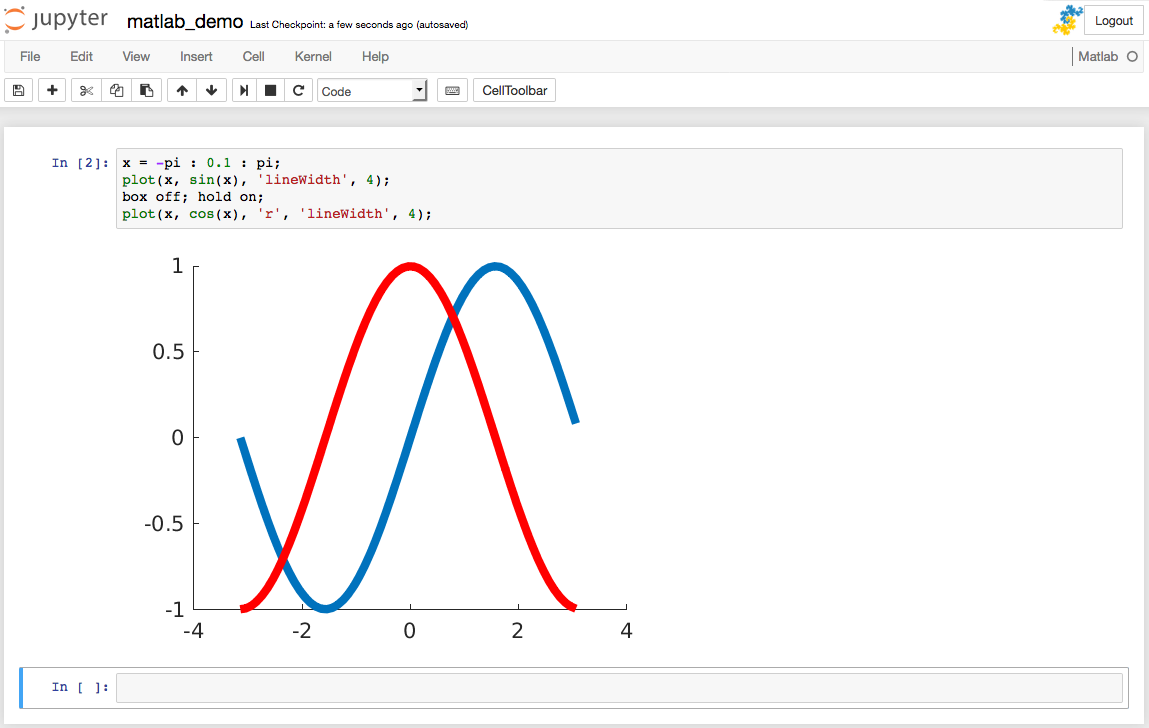Open the Kernel menu
Image resolution: width=1149 pixels, height=728 pixels.
[313, 57]
